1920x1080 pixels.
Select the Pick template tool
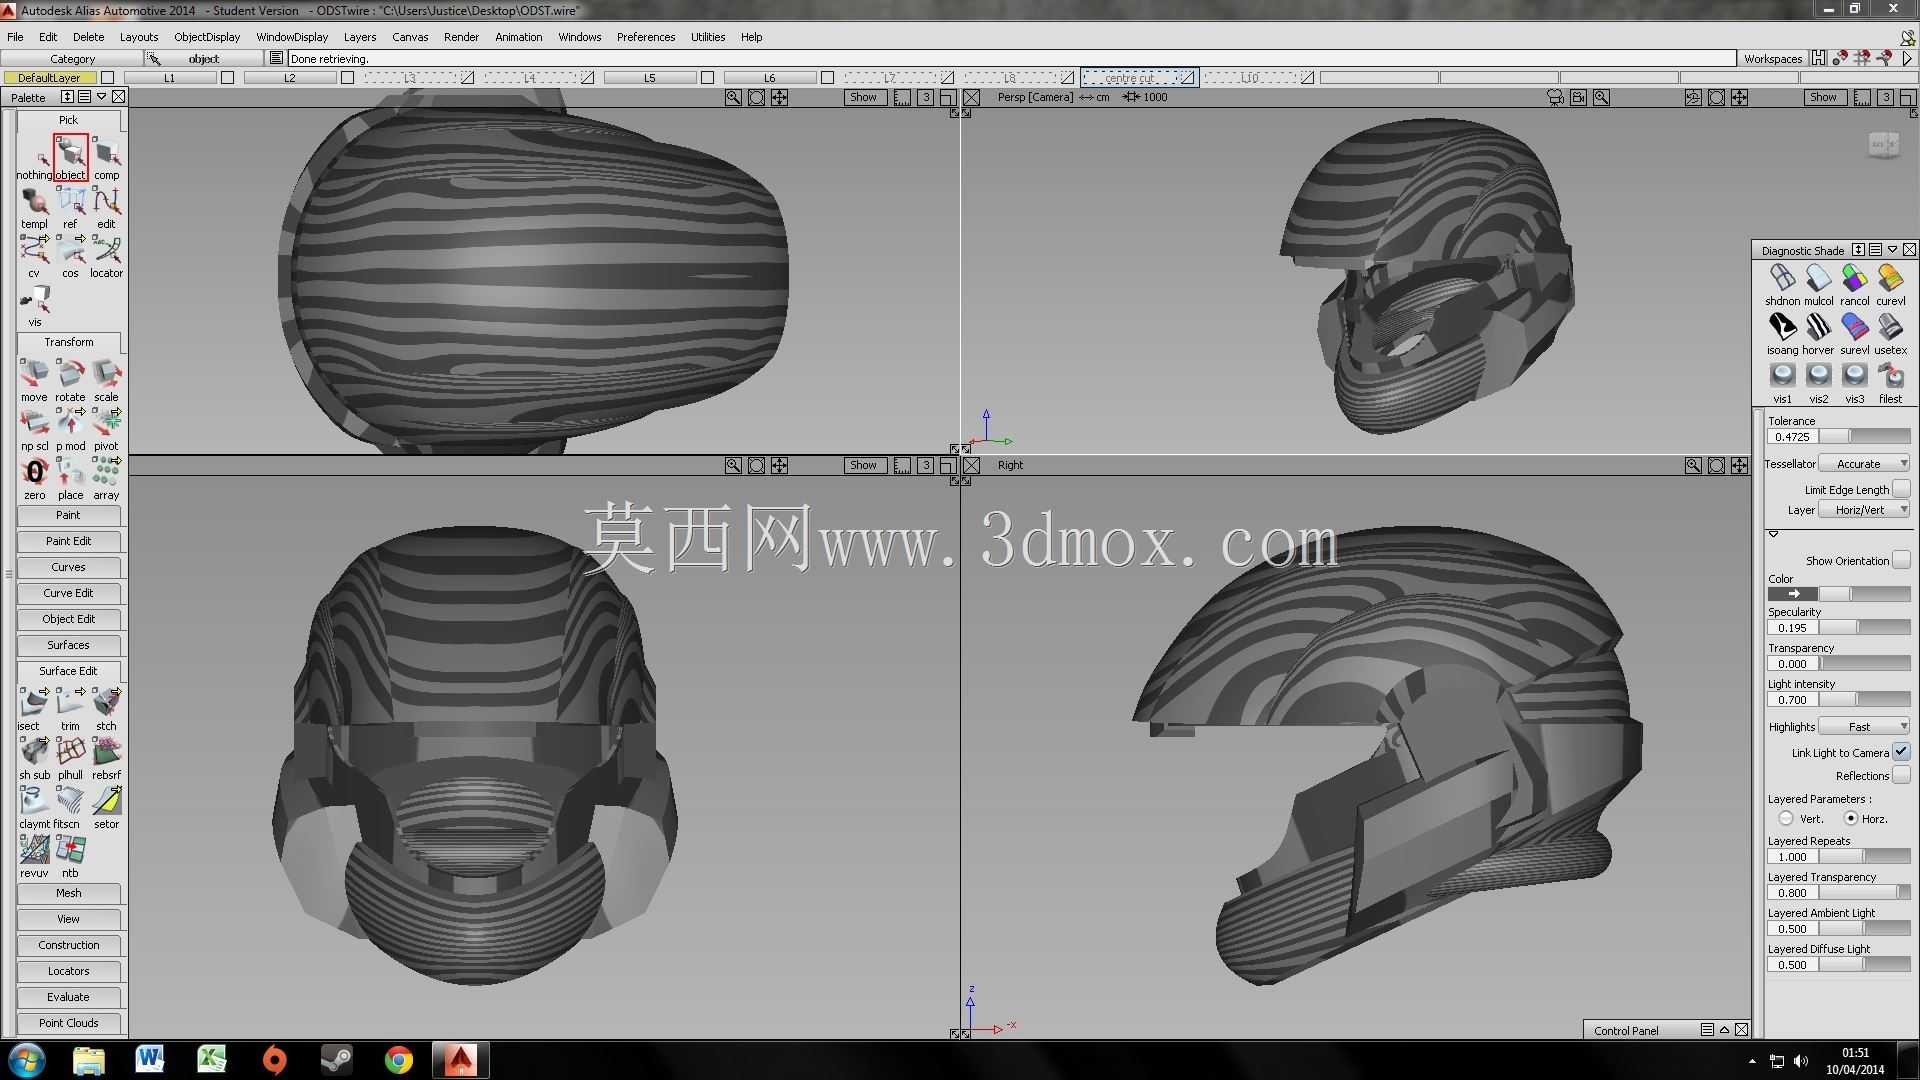click(x=34, y=207)
